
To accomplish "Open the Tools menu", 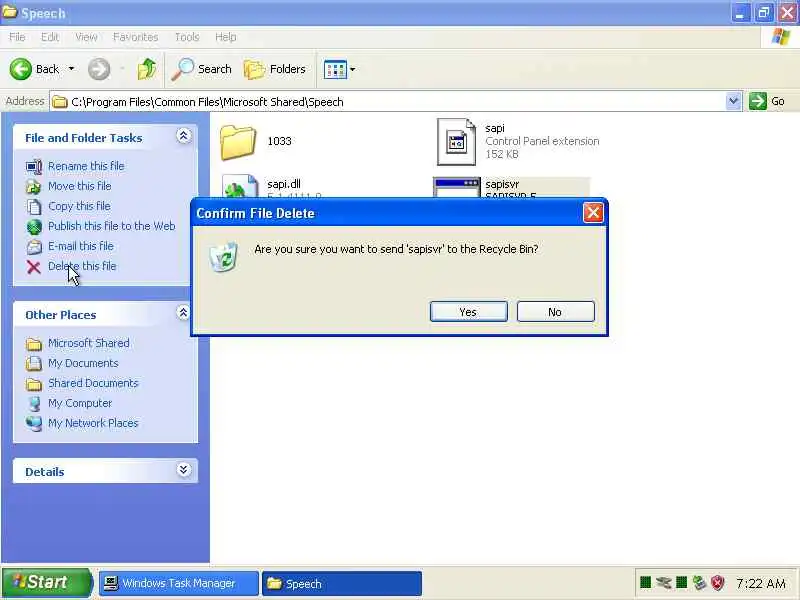I will [187, 37].
